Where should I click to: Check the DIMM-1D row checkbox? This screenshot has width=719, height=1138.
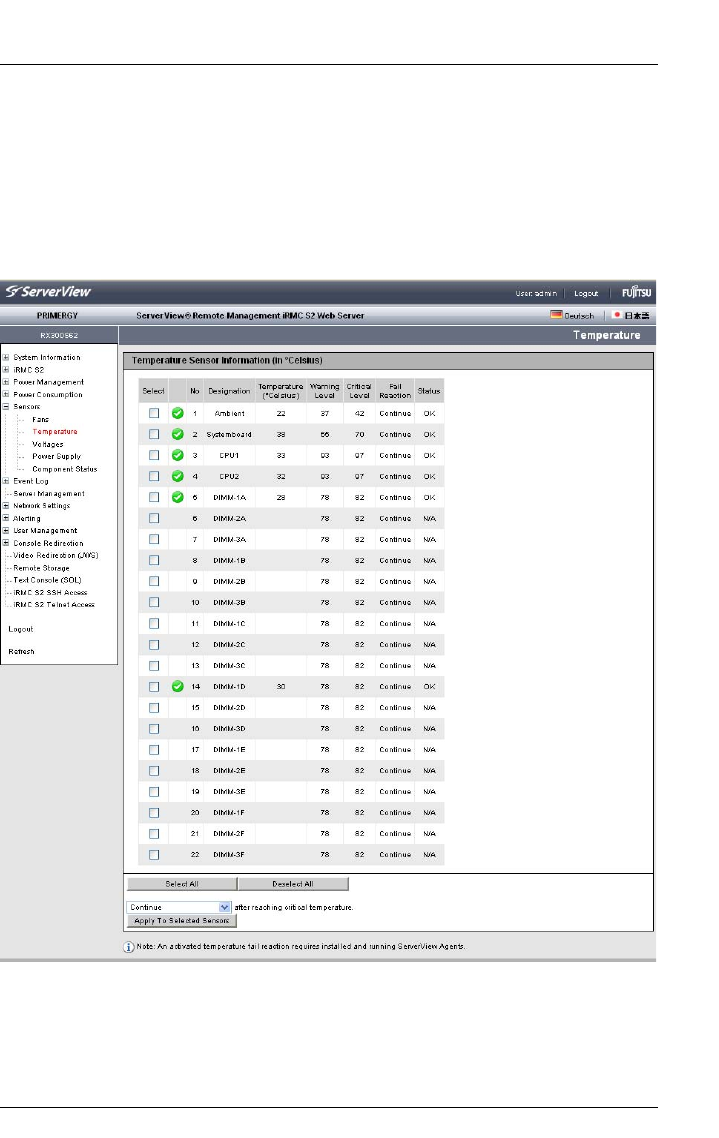154,687
